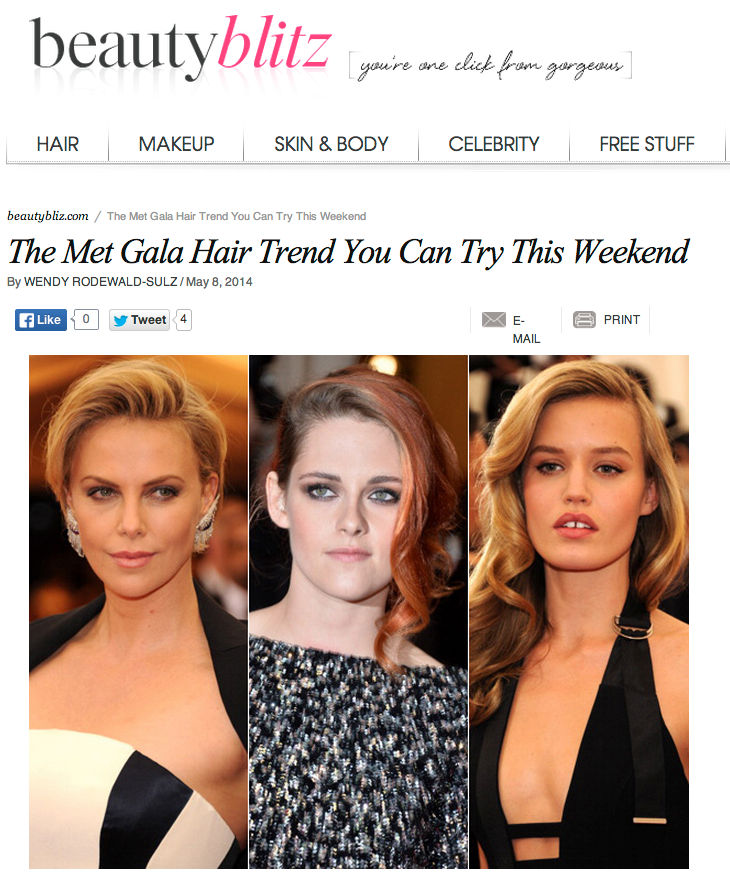Open the HAIR menu
Viewport: 730px width, 881px height.
pos(57,144)
